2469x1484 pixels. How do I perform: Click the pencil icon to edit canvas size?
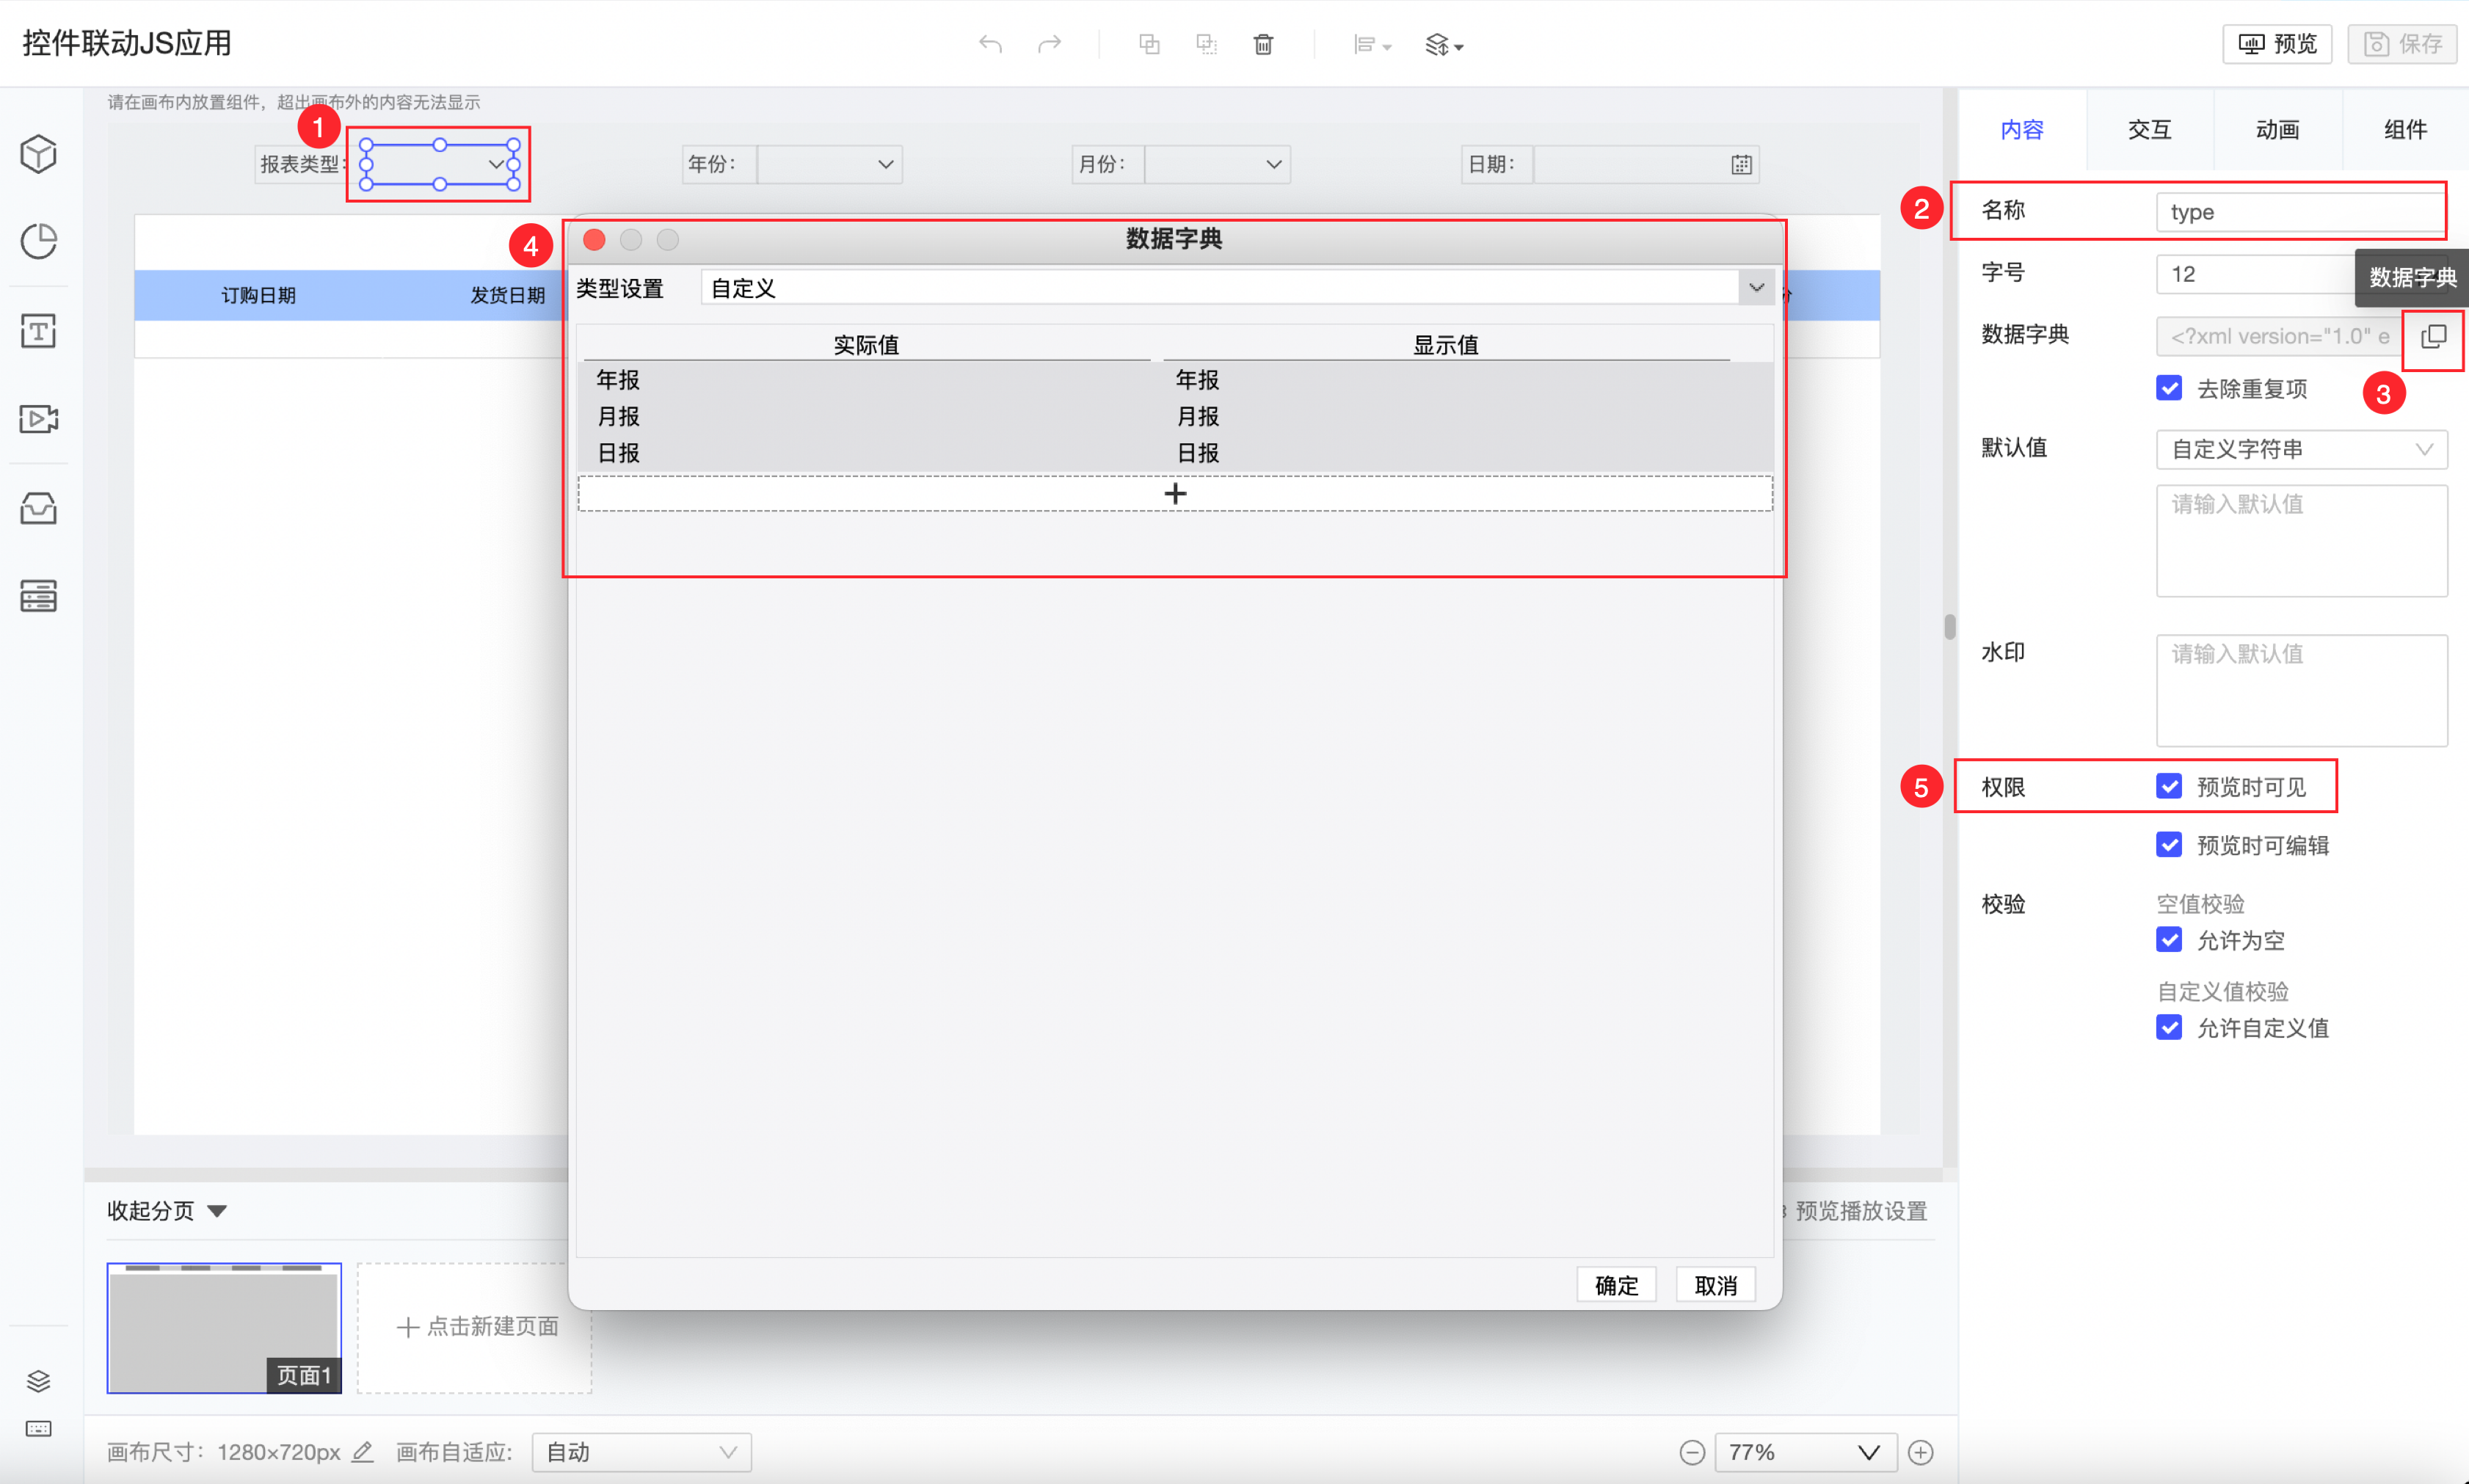[363, 1452]
